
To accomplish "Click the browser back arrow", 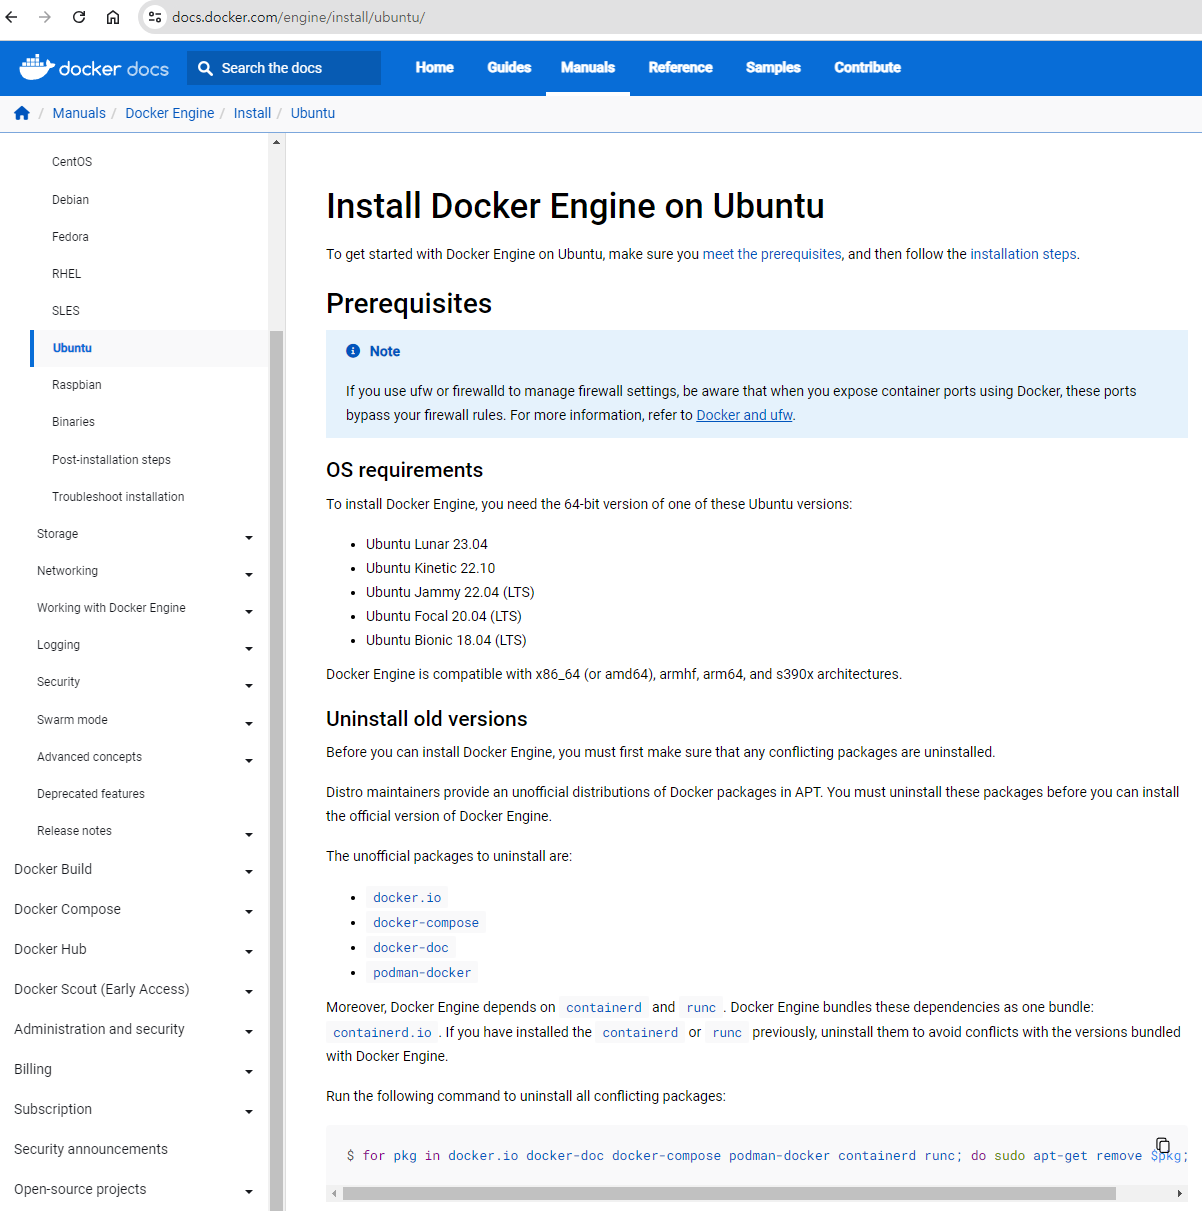I will pos(12,17).
